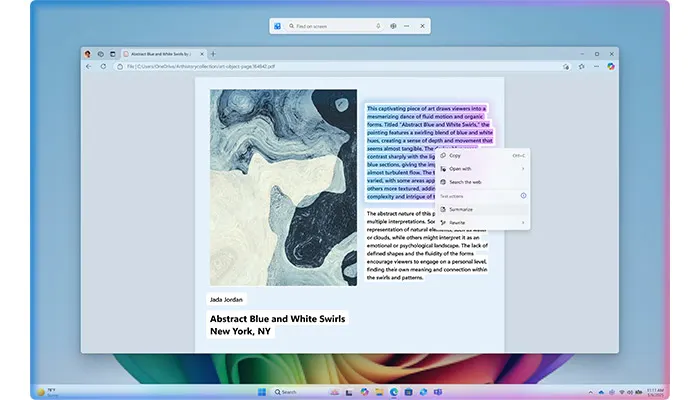This screenshot has height=400, width=700.
Task: Open the Edge workspaces icon
Action: 100,54
